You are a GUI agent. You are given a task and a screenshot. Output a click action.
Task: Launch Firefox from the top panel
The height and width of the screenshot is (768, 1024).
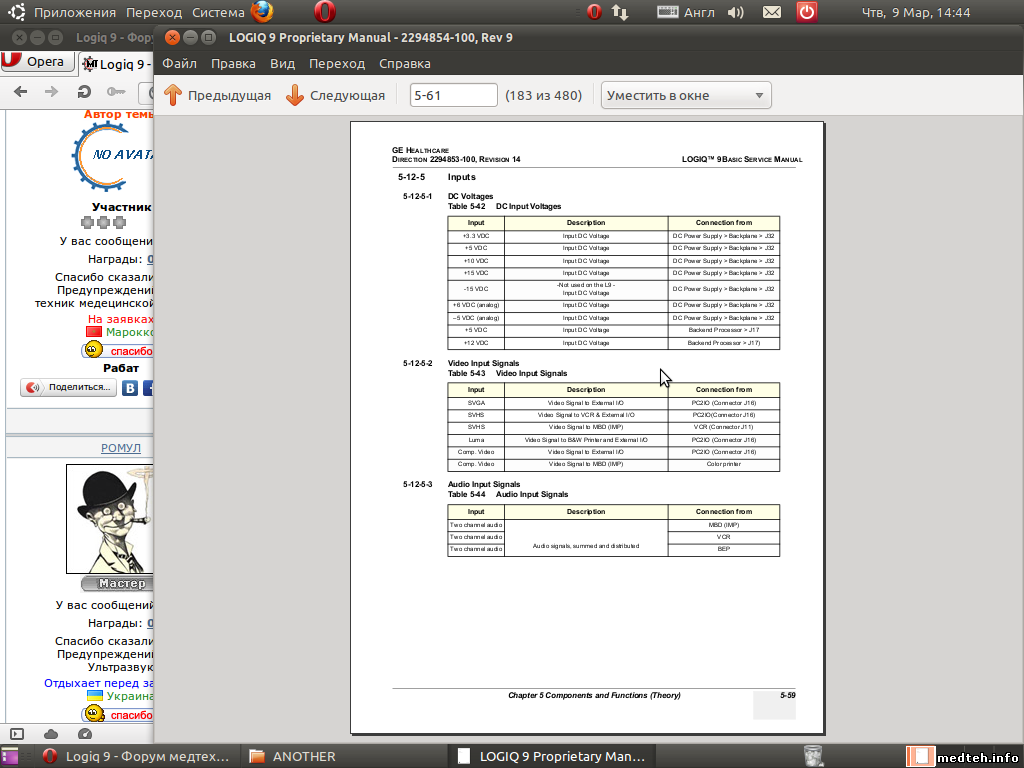(x=262, y=12)
